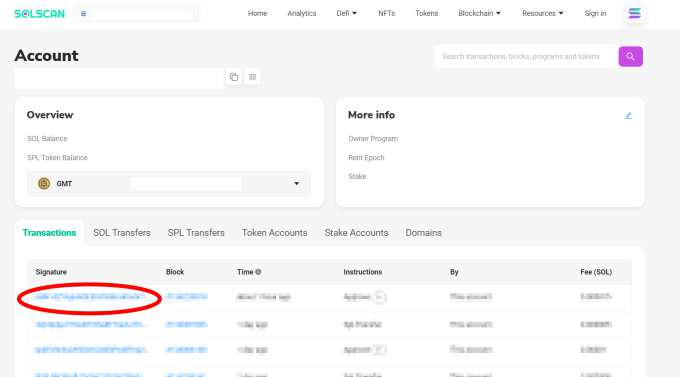Open the top-right hamburger menu icon
Image resolution: width=680 pixels, height=377 pixels.
pyautogui.click(x=634, y=13)
